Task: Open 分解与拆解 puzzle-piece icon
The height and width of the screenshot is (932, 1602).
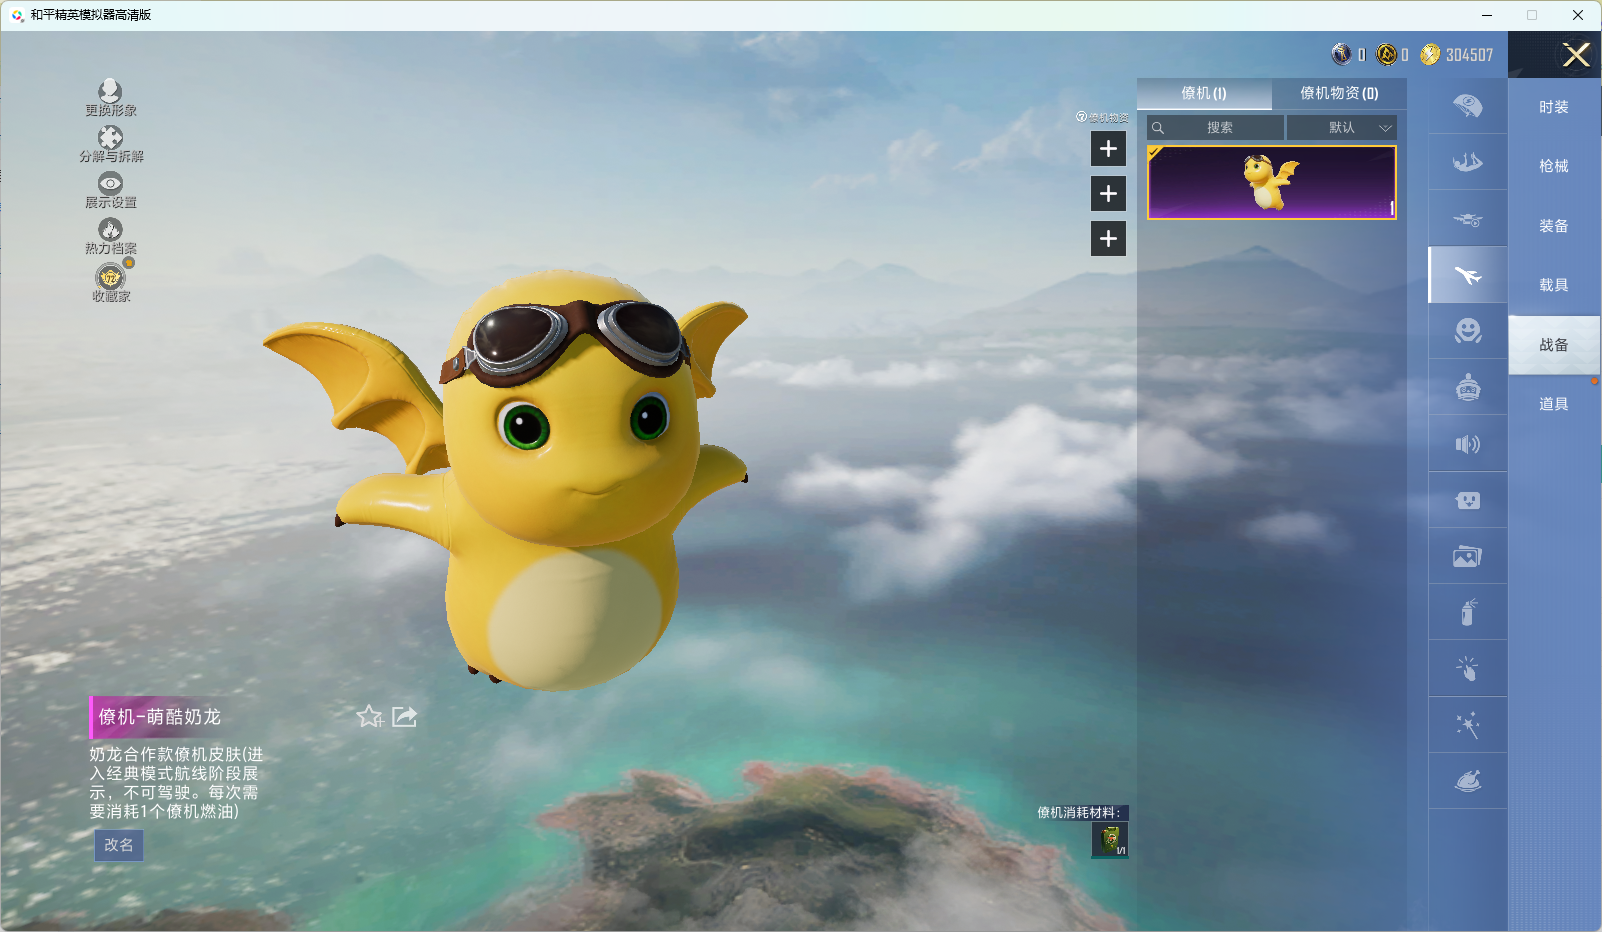Action: tap(111, 144)
